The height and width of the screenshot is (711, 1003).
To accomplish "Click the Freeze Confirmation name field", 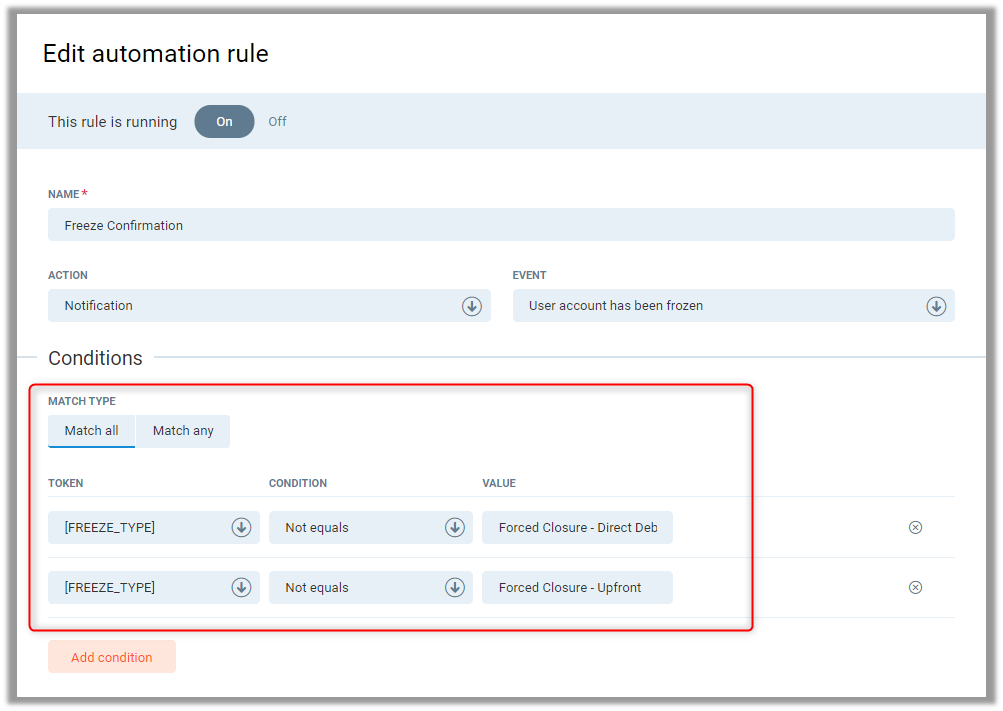I will click(500, 225).
